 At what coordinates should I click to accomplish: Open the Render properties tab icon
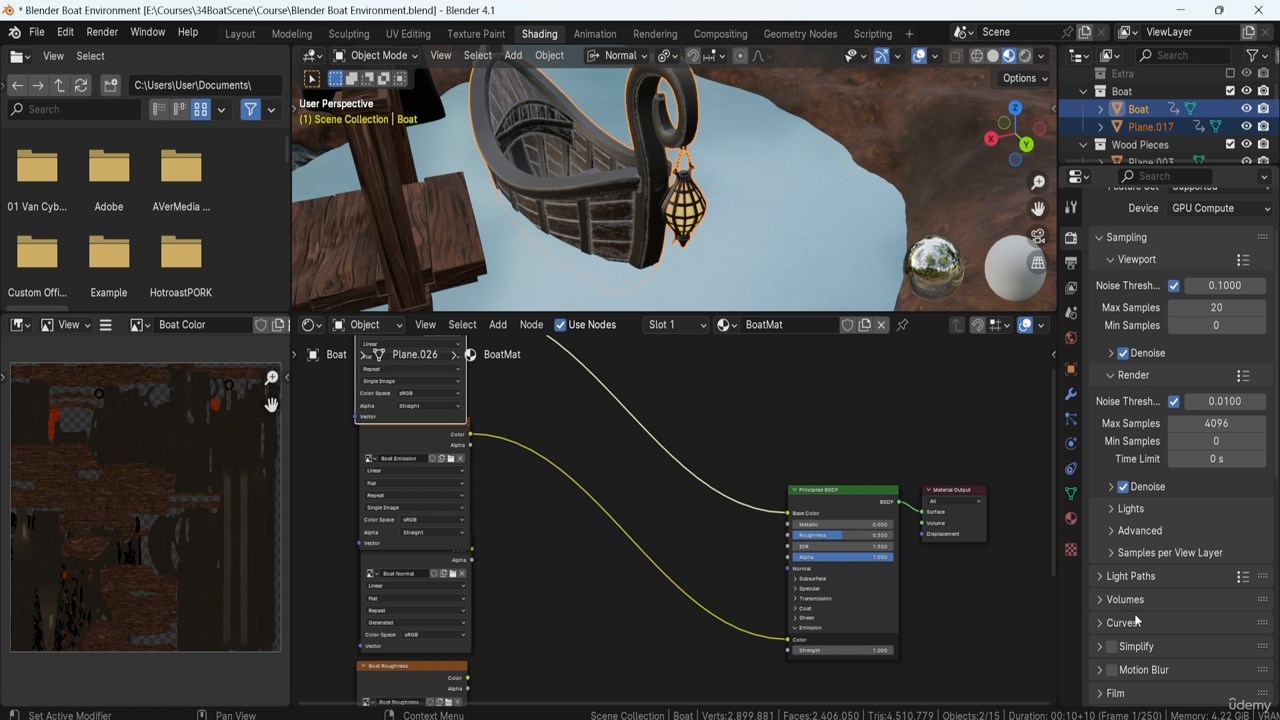click(x=1071, y=238)
